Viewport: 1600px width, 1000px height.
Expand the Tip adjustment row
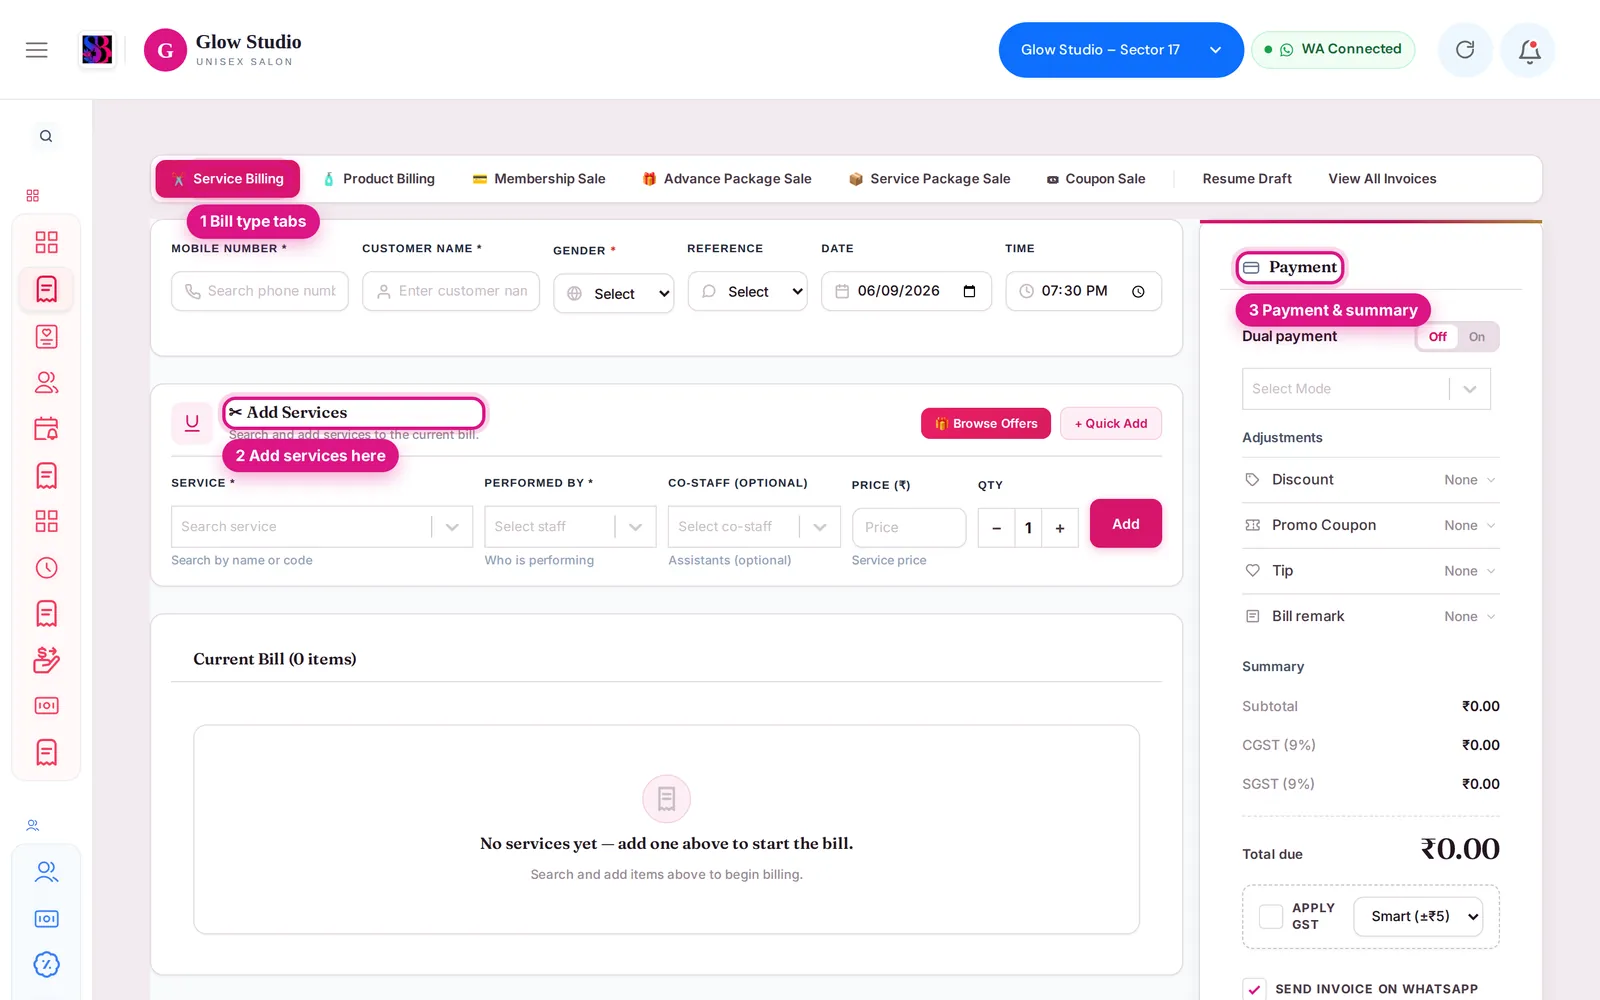1370,571
